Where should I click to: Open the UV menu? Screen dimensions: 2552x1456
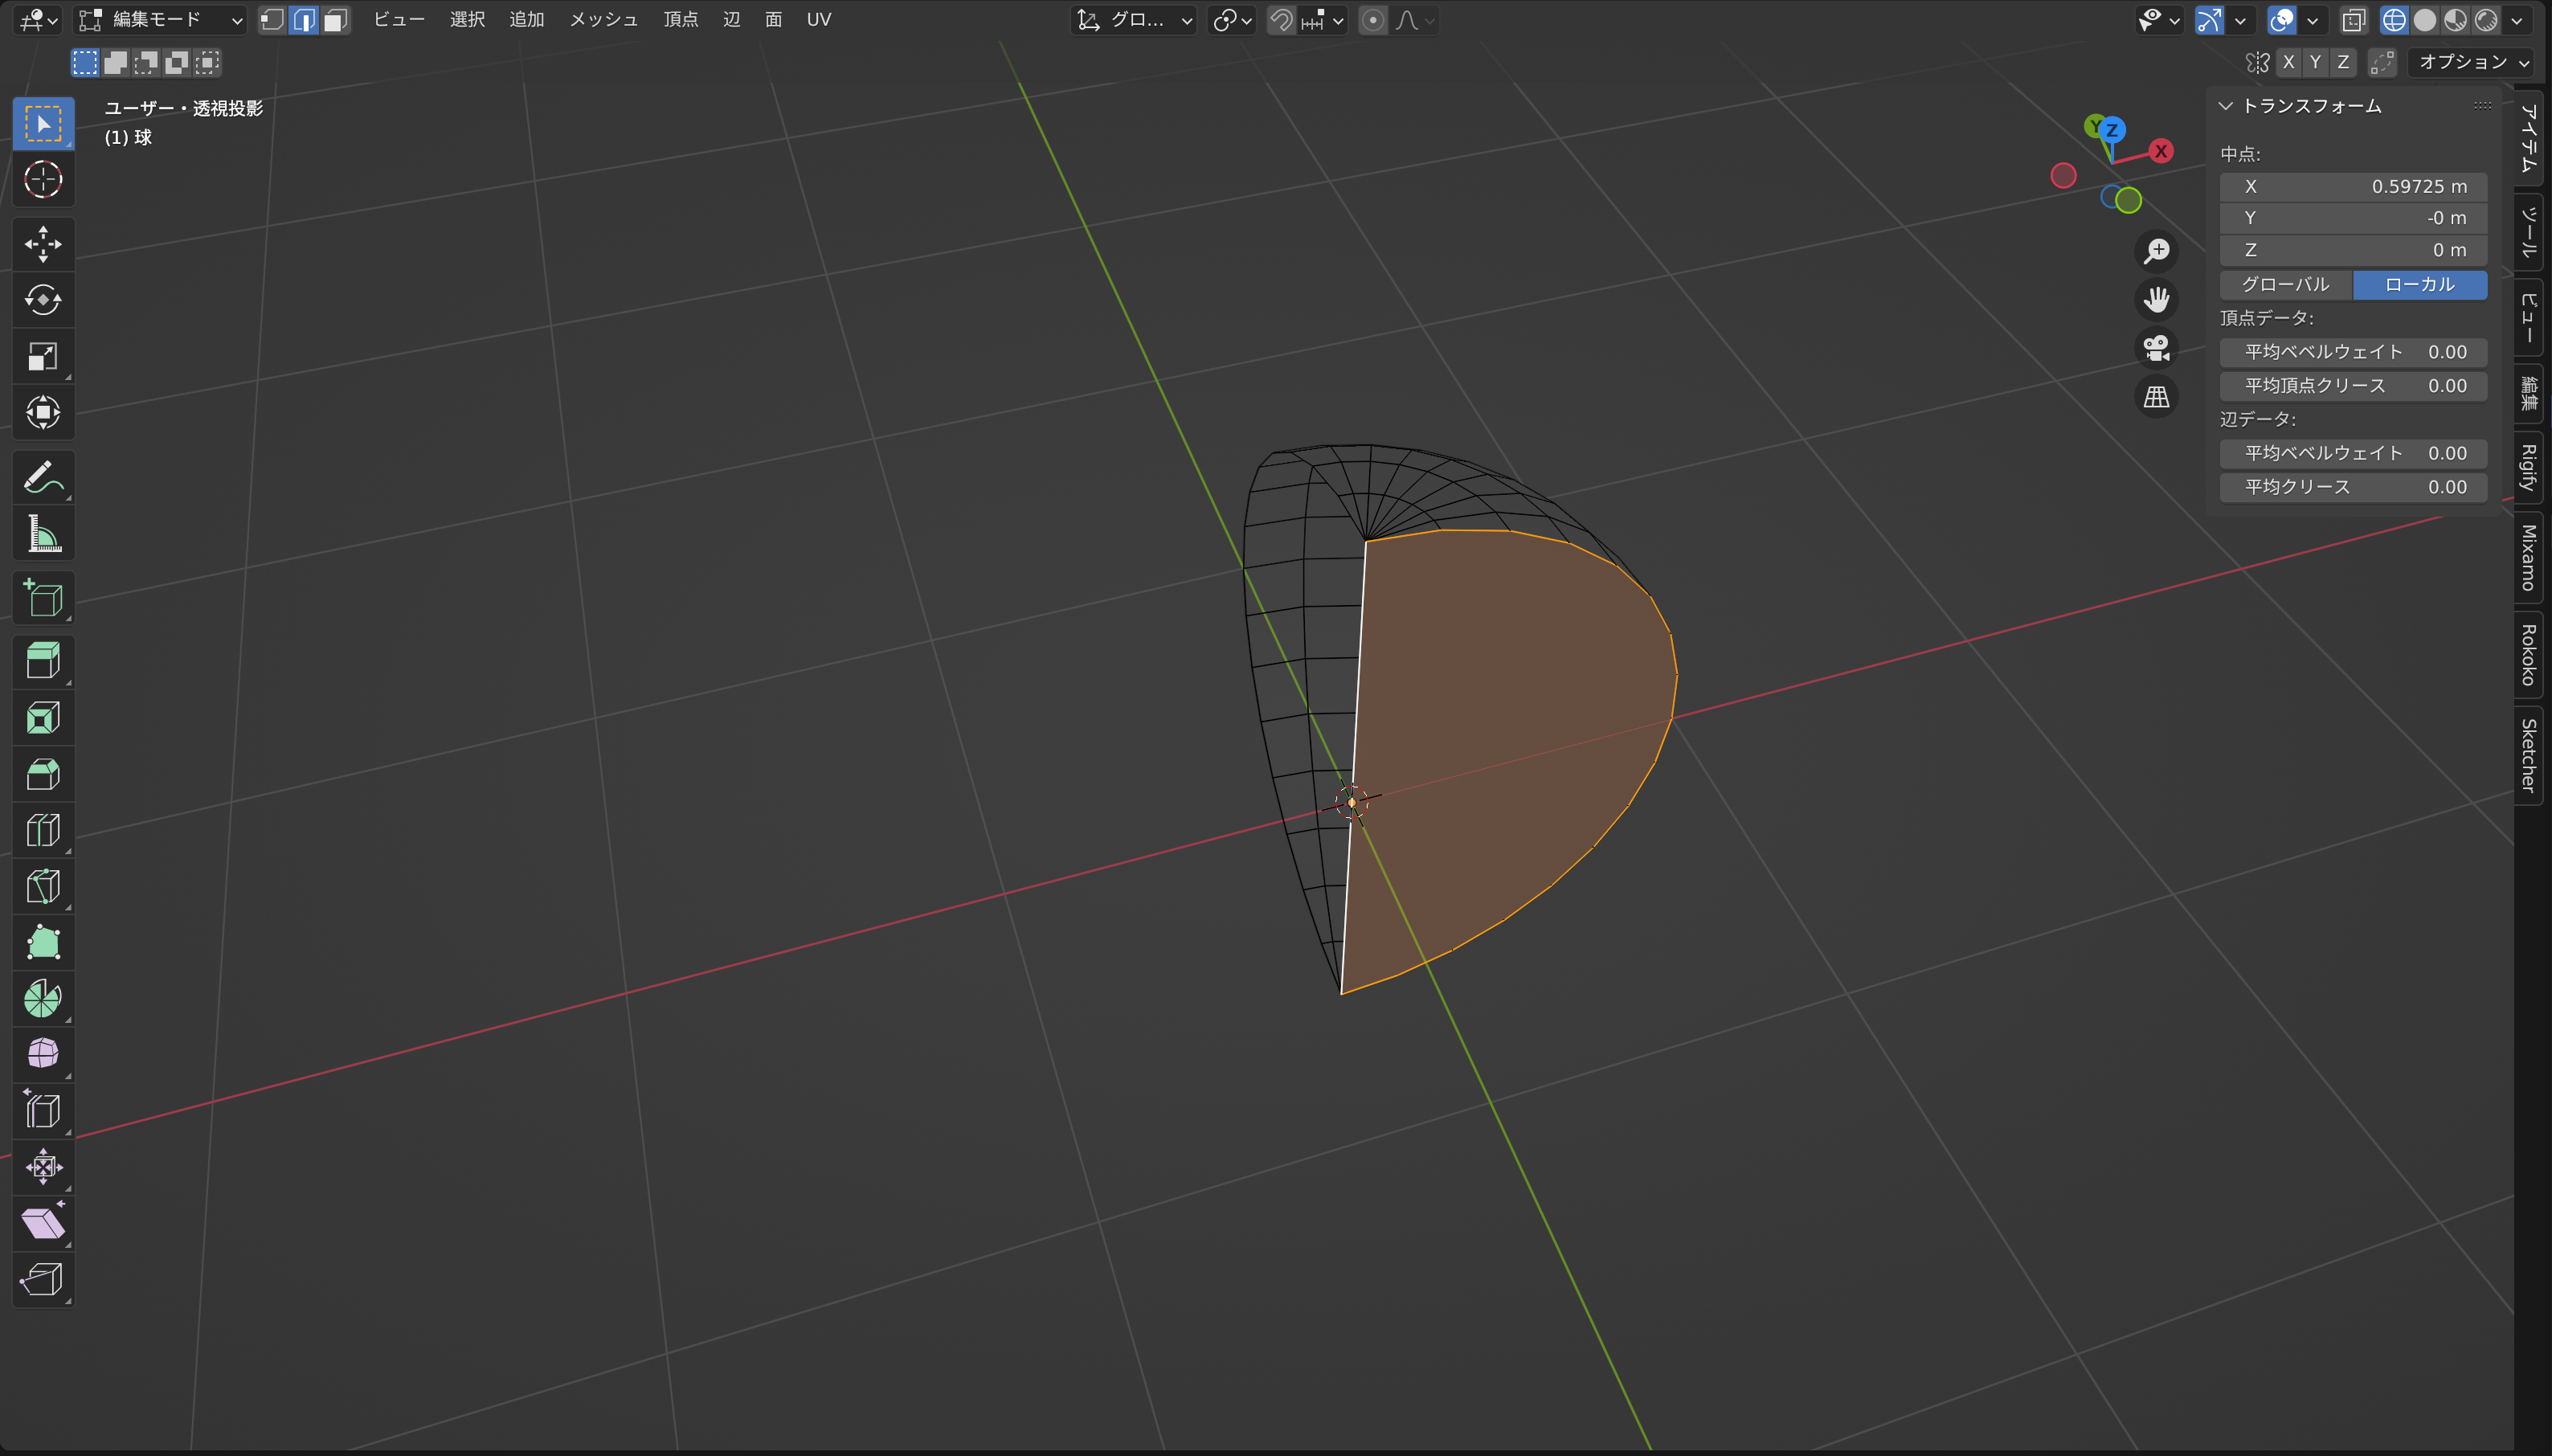click(818, 19)
